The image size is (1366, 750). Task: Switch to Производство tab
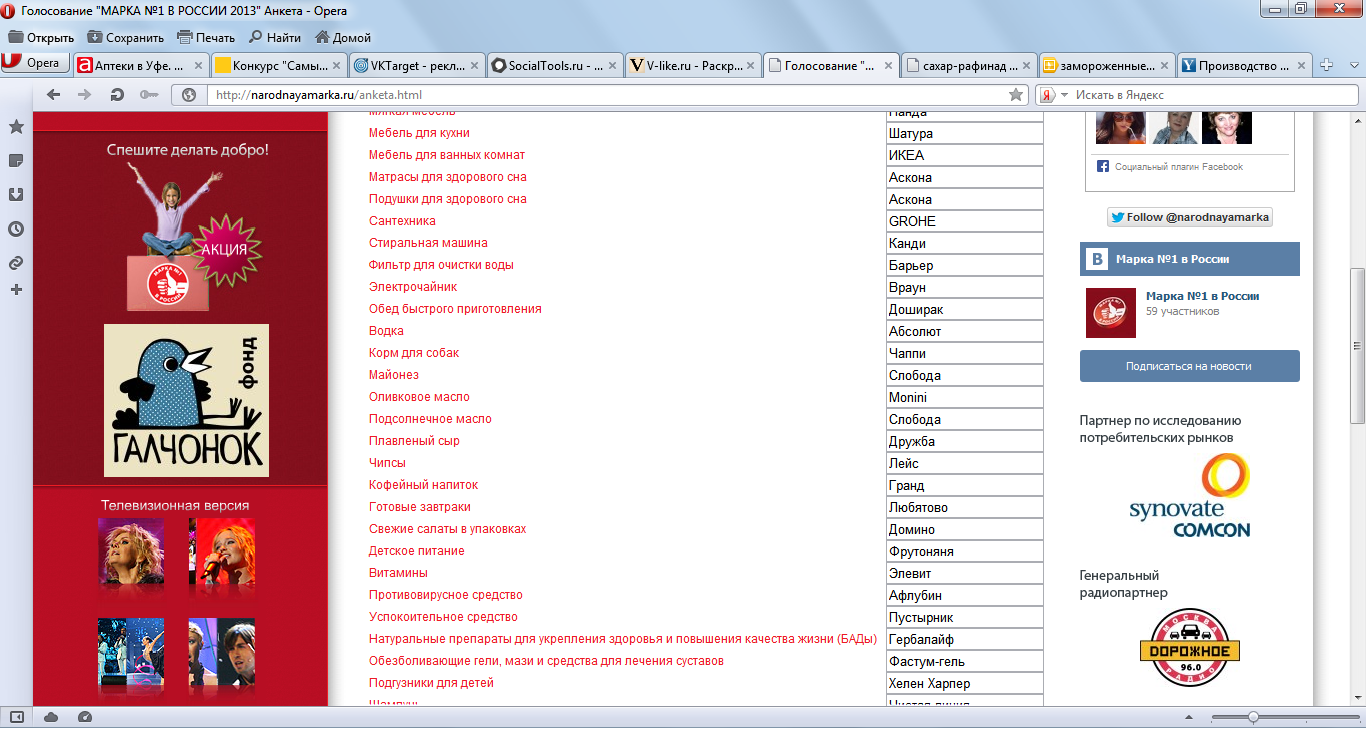[1244, 65]
